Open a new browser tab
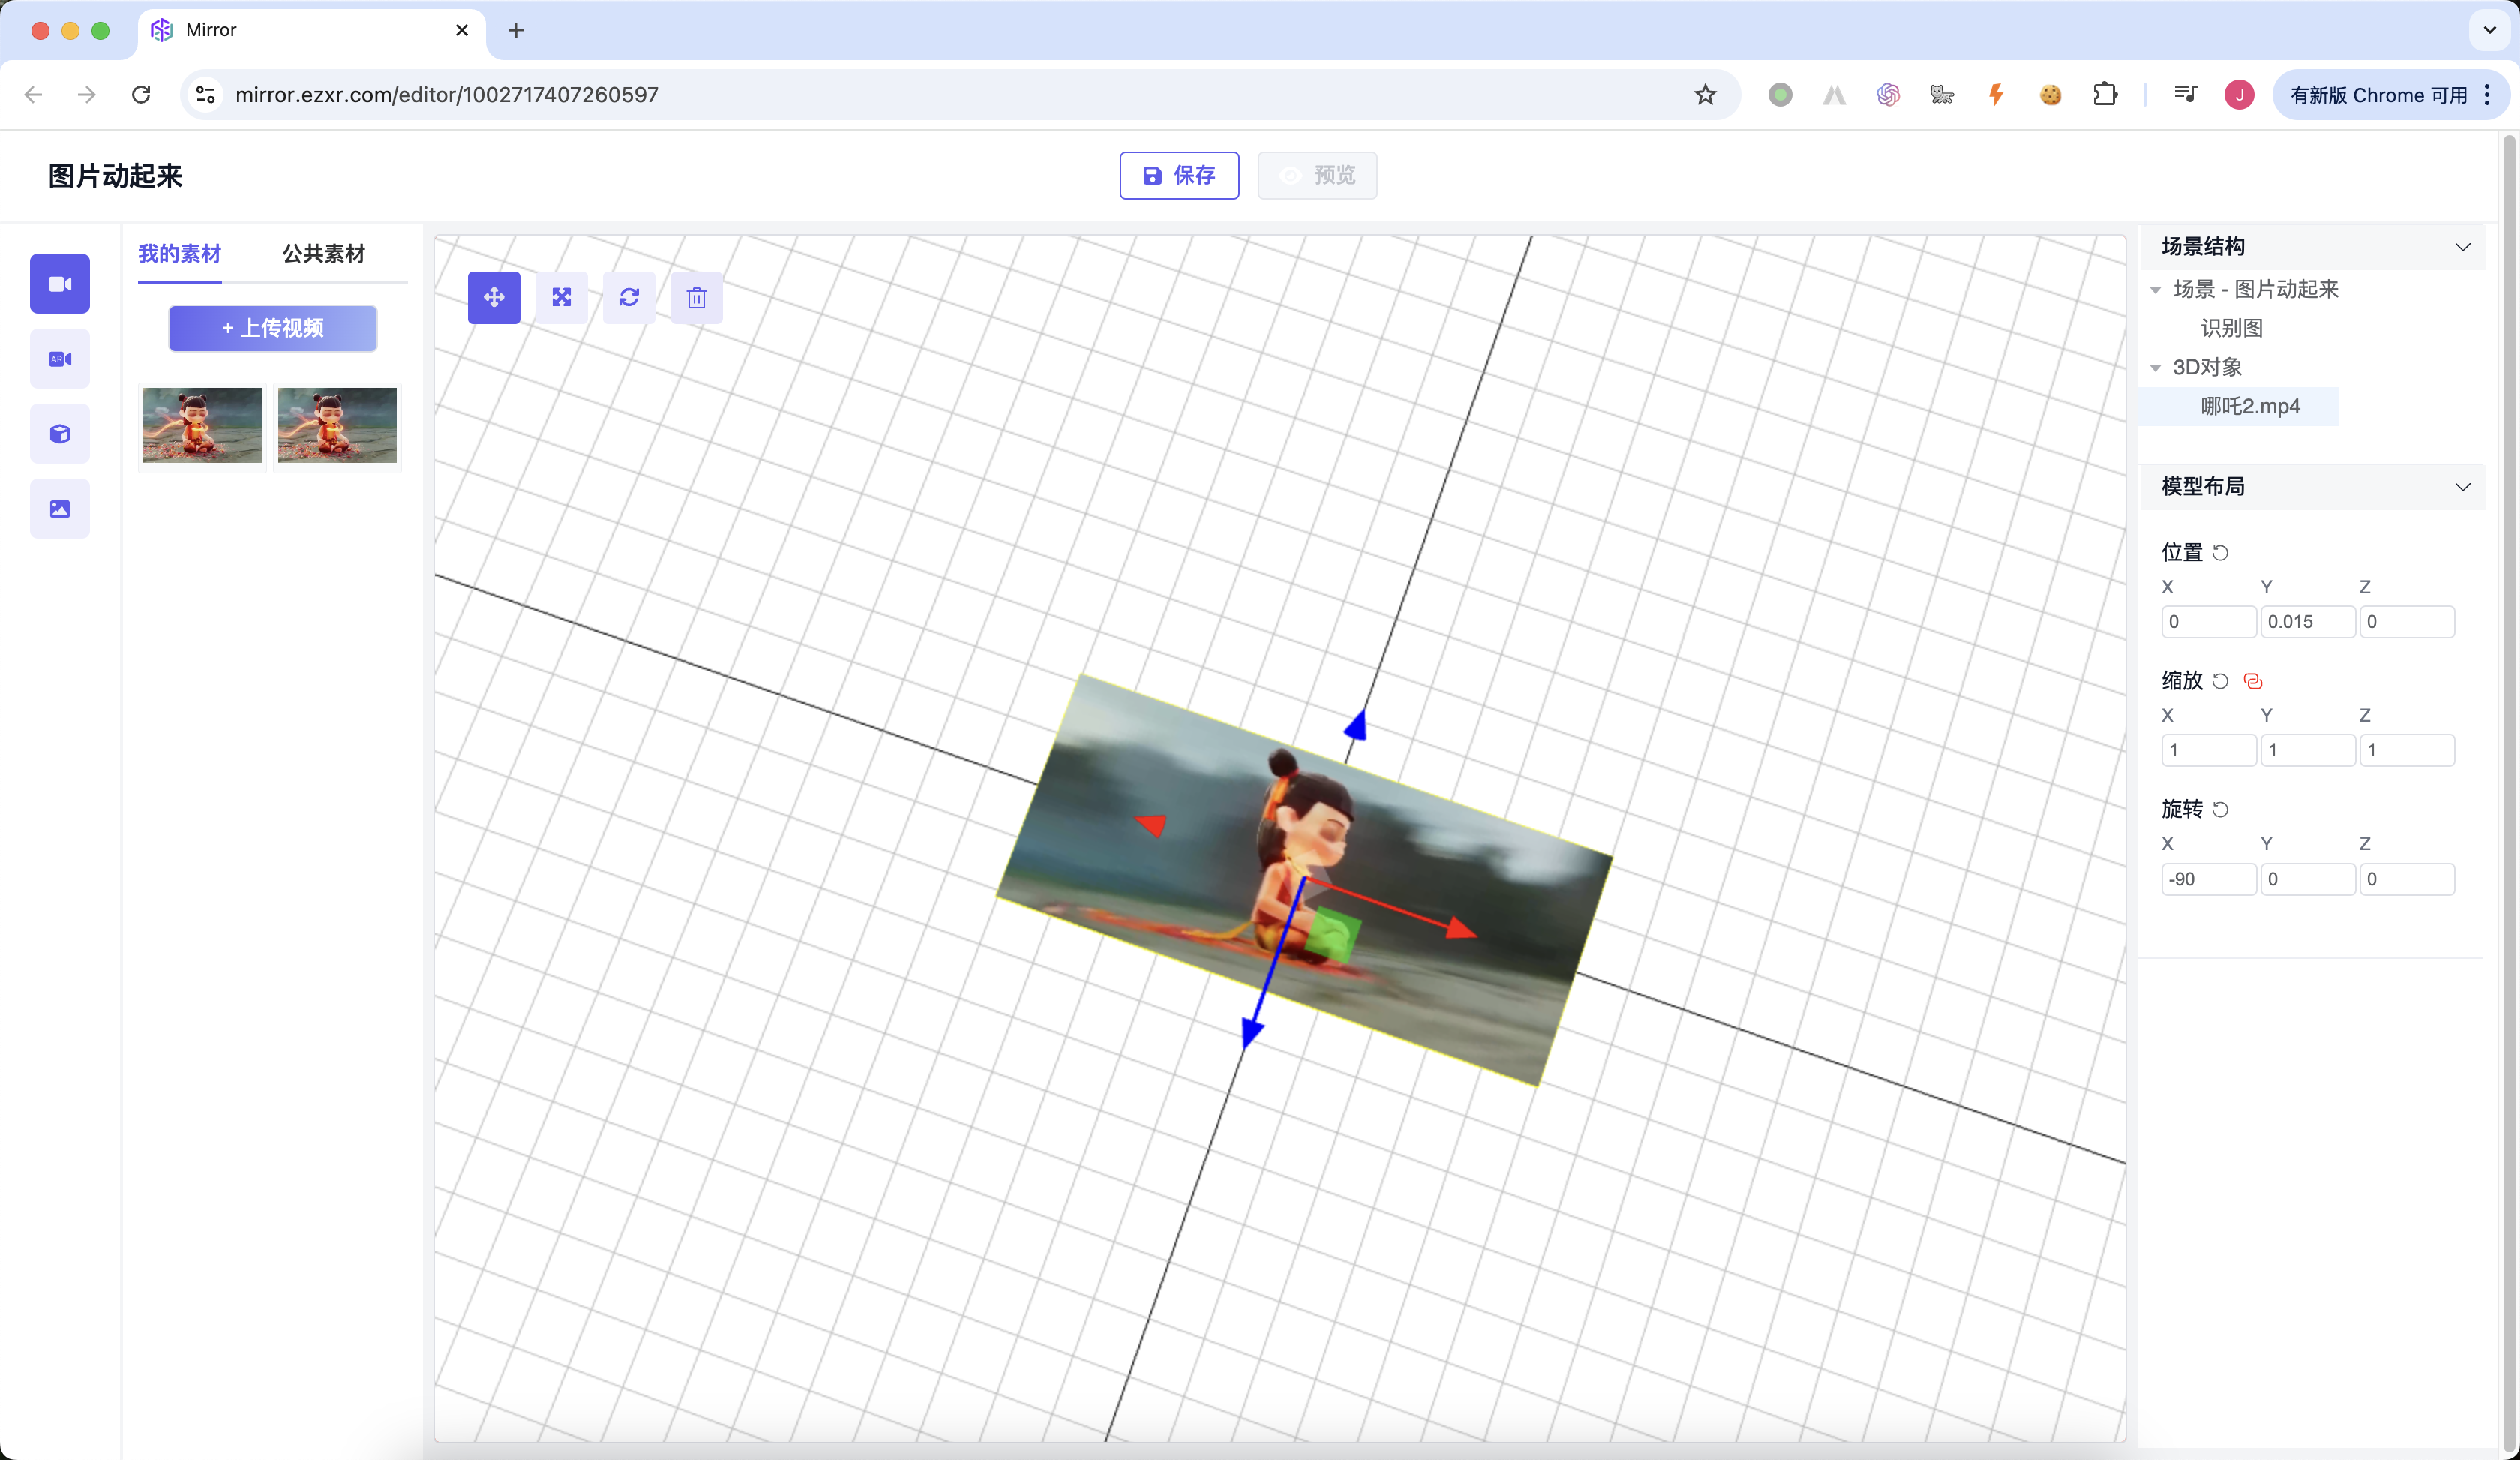The height and width of the screenshot is (1460, 2520). (x=516, y=30)
